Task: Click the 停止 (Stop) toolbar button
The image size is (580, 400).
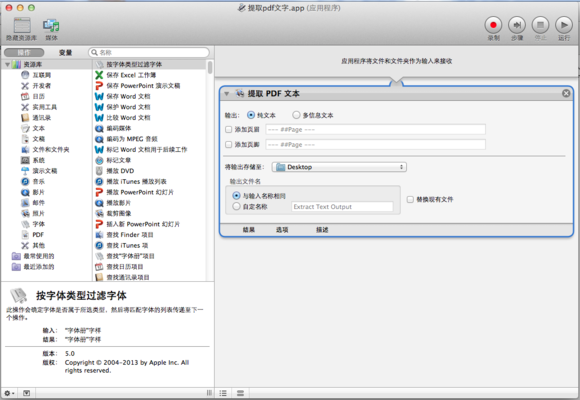Action: 540,26
